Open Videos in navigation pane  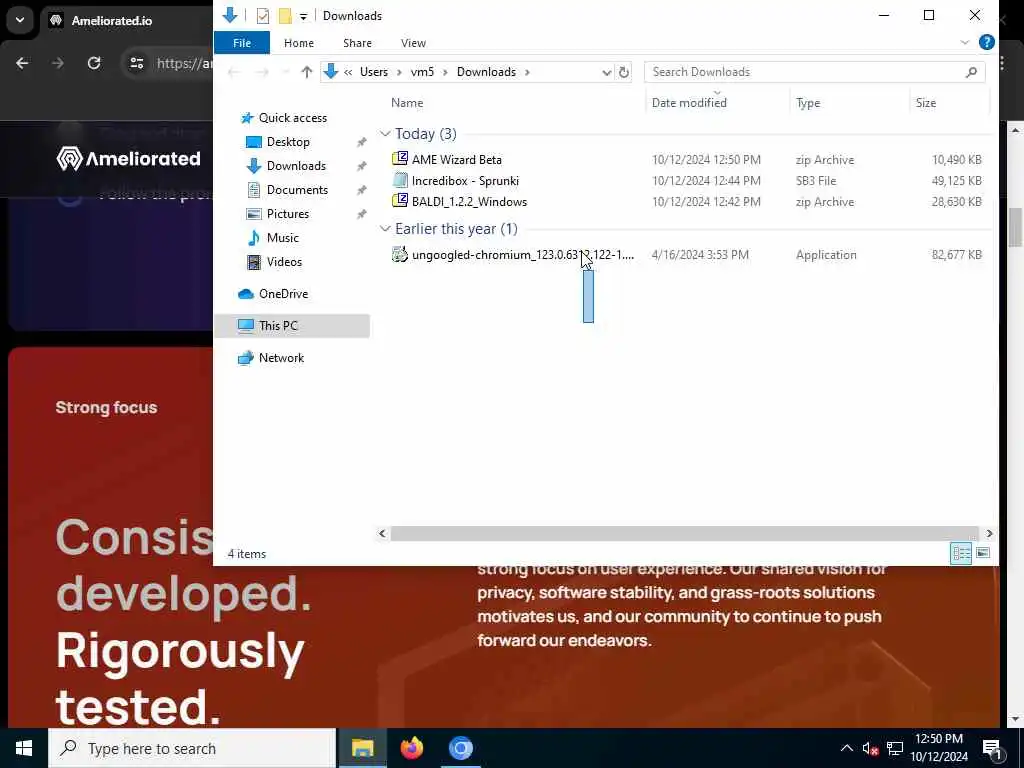(284, 262)
